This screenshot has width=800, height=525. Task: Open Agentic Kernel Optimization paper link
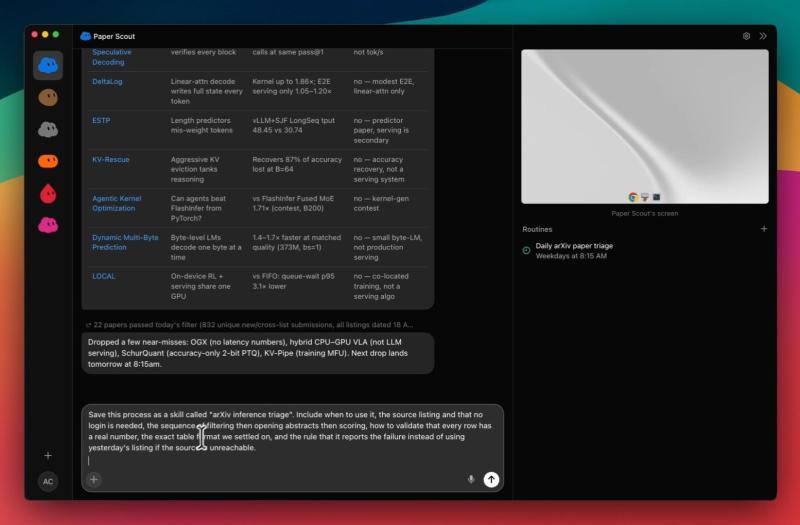[x=117, y=204]
